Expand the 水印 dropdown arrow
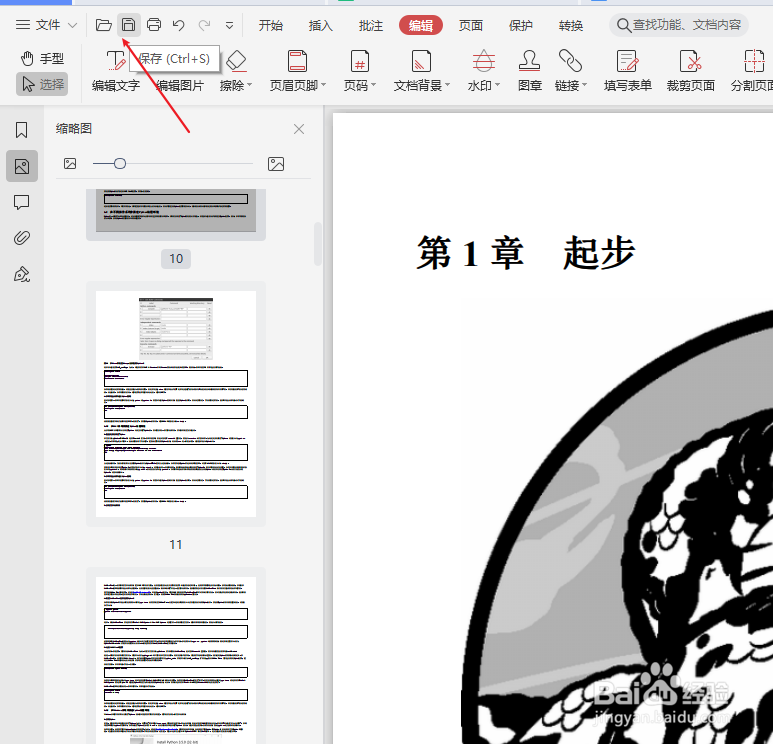This screenshot has width=773, height=744. 497,85
